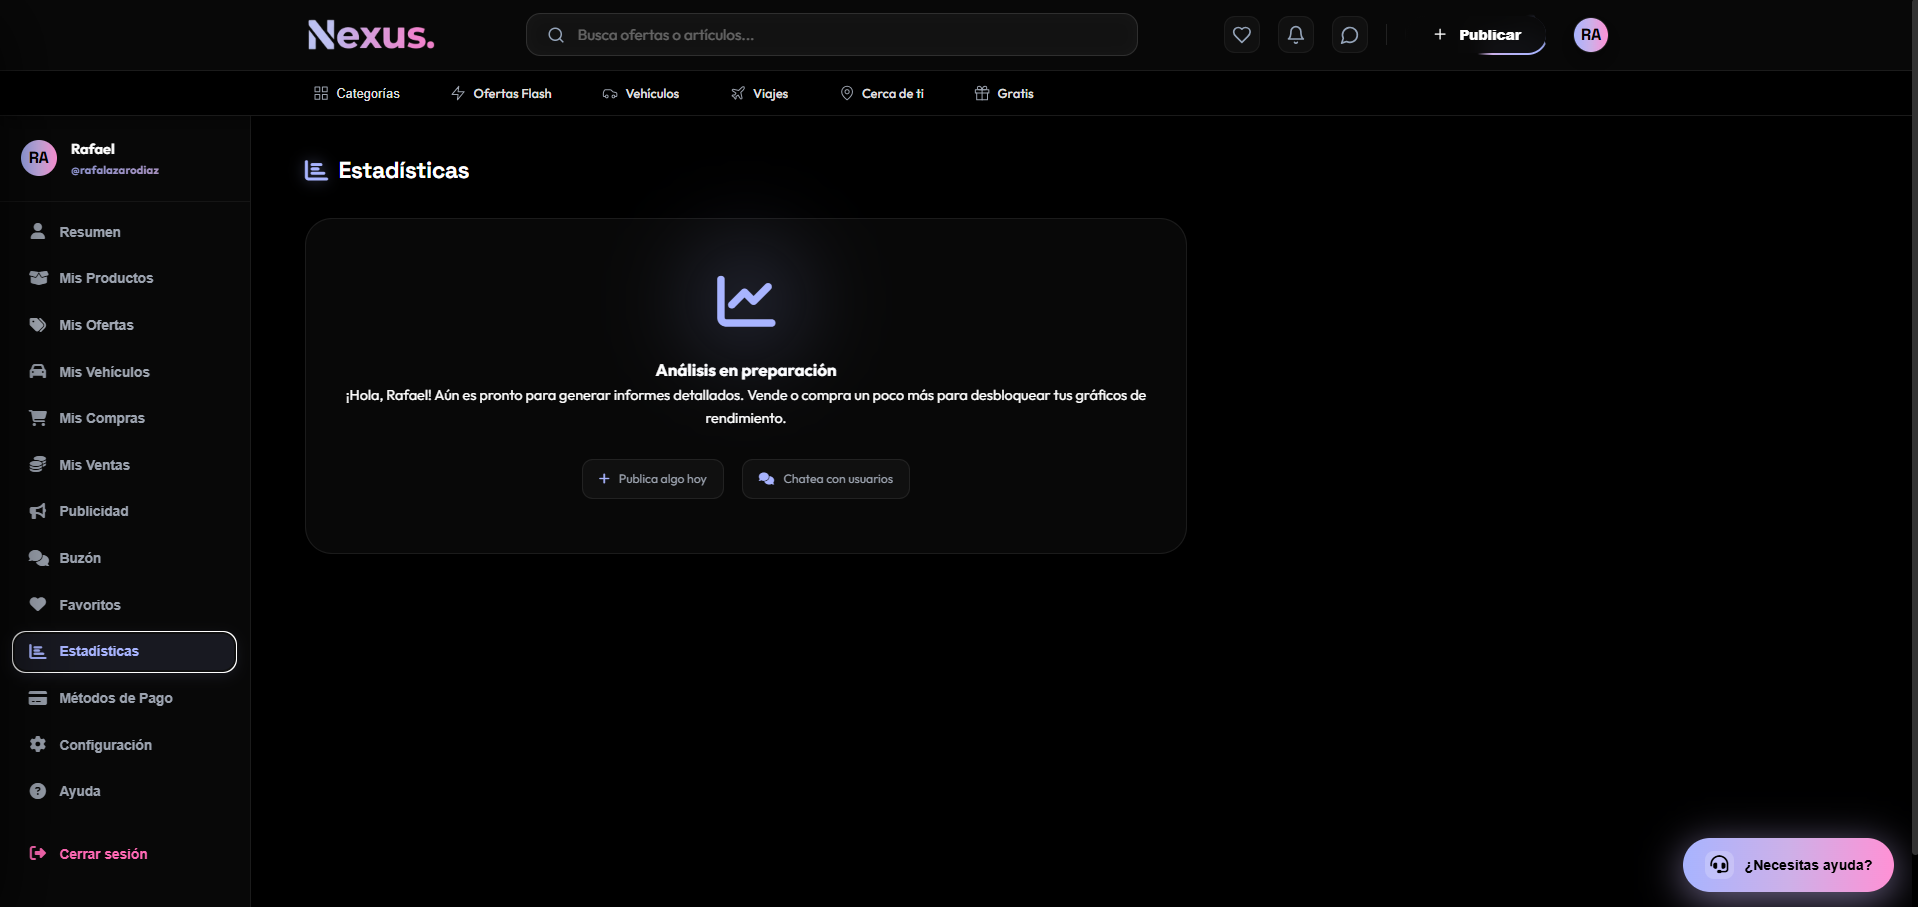Open messages chat bubble icon in header
This screenshot has height=907, width=1918.
pos(1350,35)
